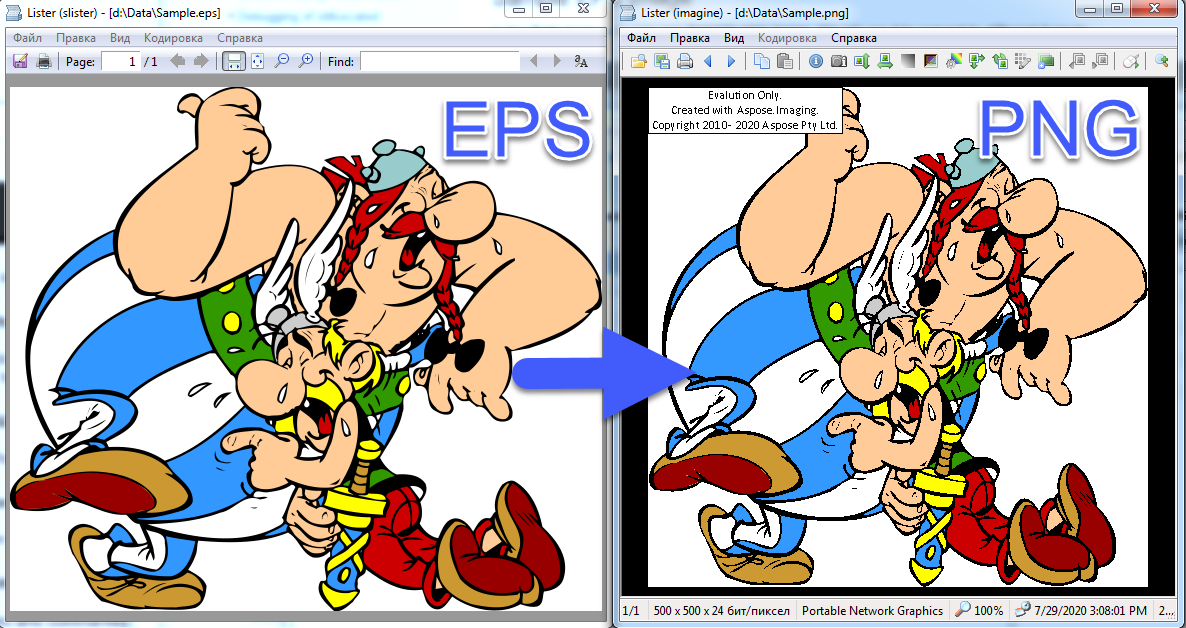Click previous frame gray icon in imagine
This screenshot has width=1186, height=628.
[x=1077, y=61]
